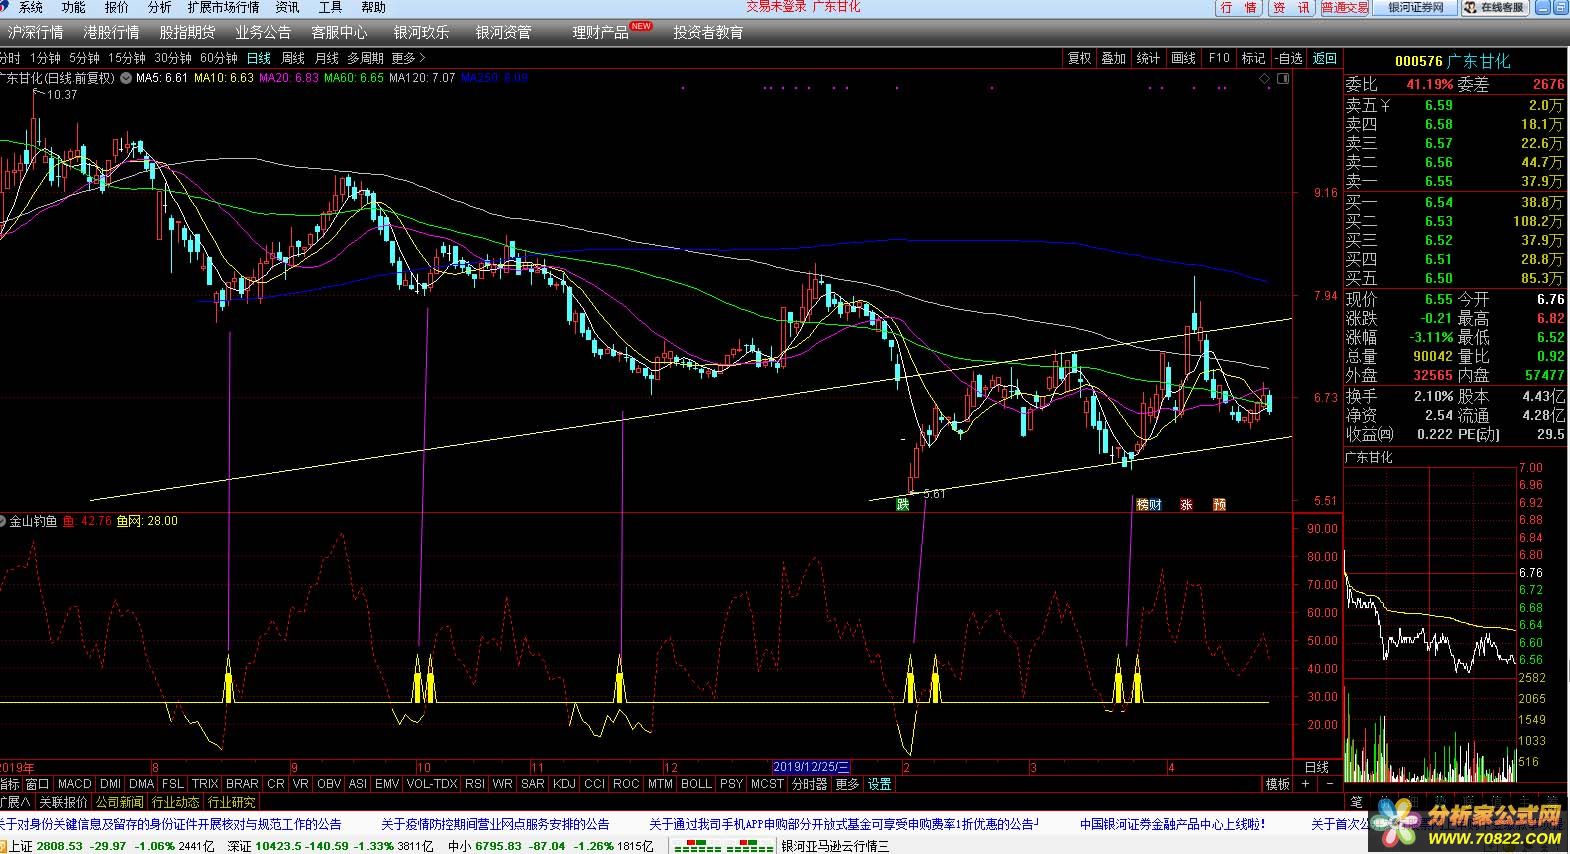Open the 标记 mark dropdown
This screenshot has height=854, width=1570.
(1254, 58)
